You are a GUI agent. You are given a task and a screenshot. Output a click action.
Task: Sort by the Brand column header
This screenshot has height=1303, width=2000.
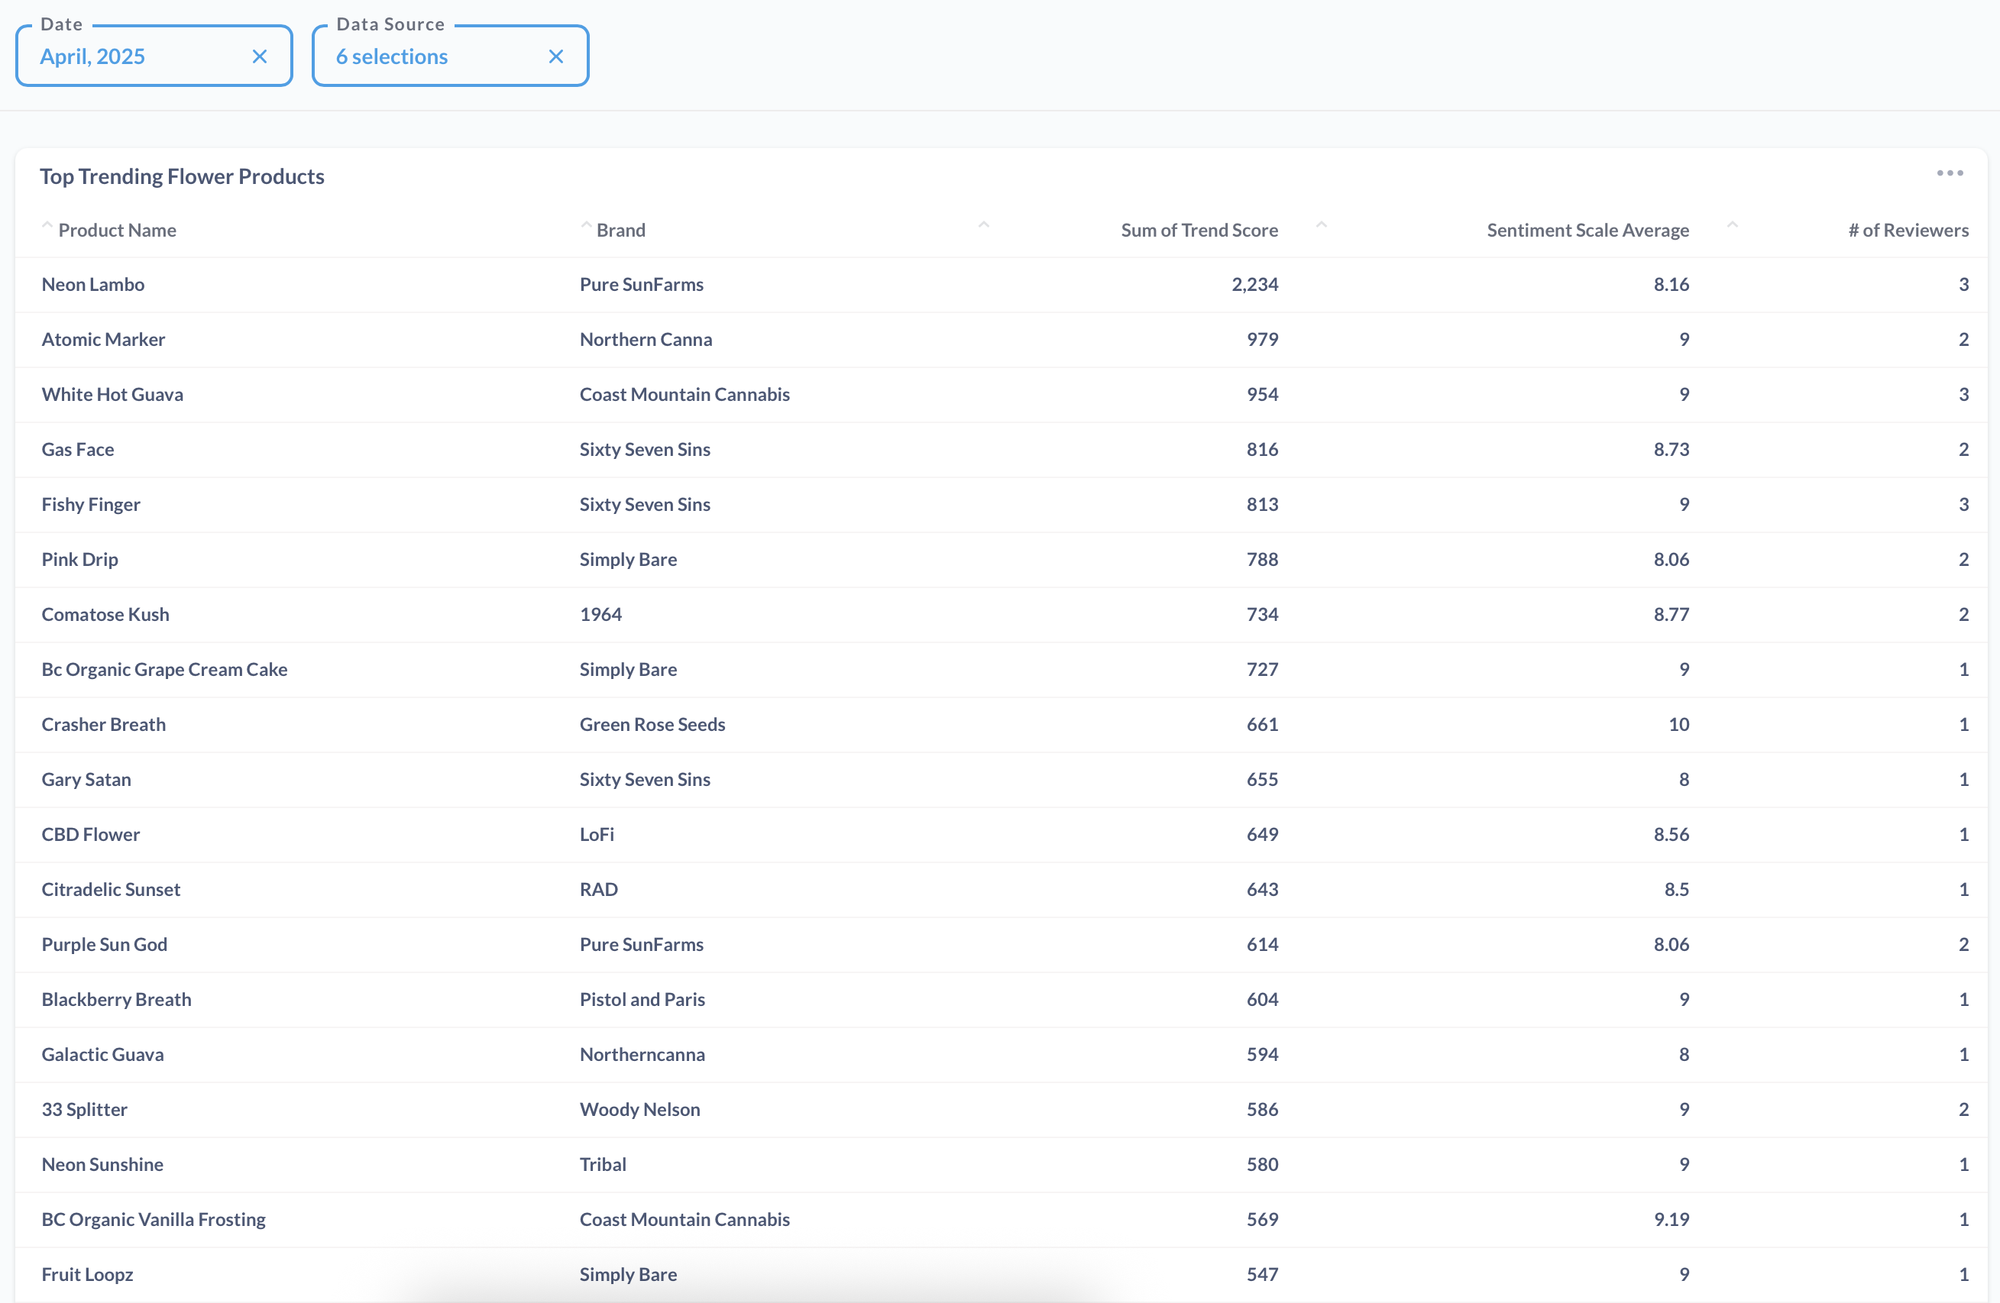(621, 230)
